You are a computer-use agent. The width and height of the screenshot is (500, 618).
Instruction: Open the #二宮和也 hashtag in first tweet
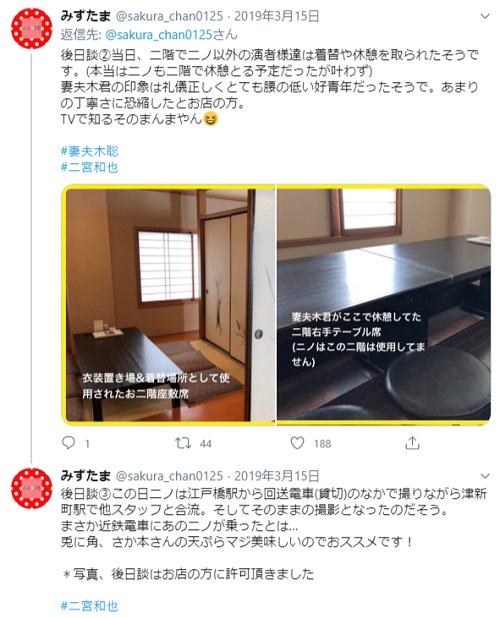click(89, 167)
